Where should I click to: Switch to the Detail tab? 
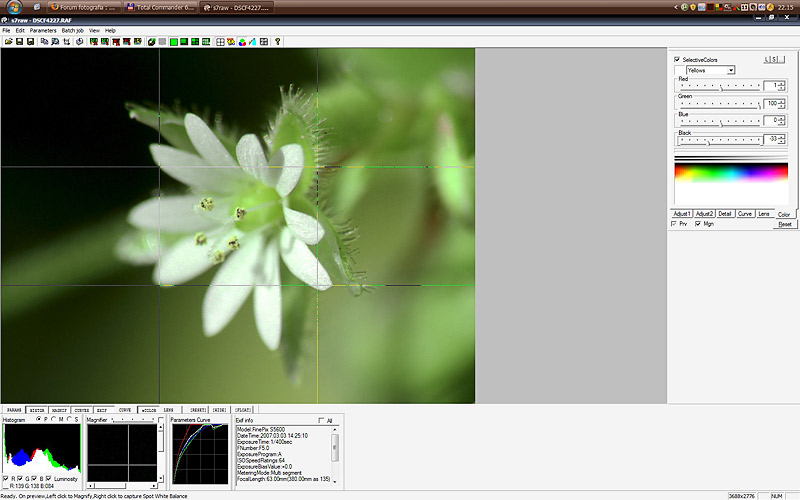click(x=725, y=214)
